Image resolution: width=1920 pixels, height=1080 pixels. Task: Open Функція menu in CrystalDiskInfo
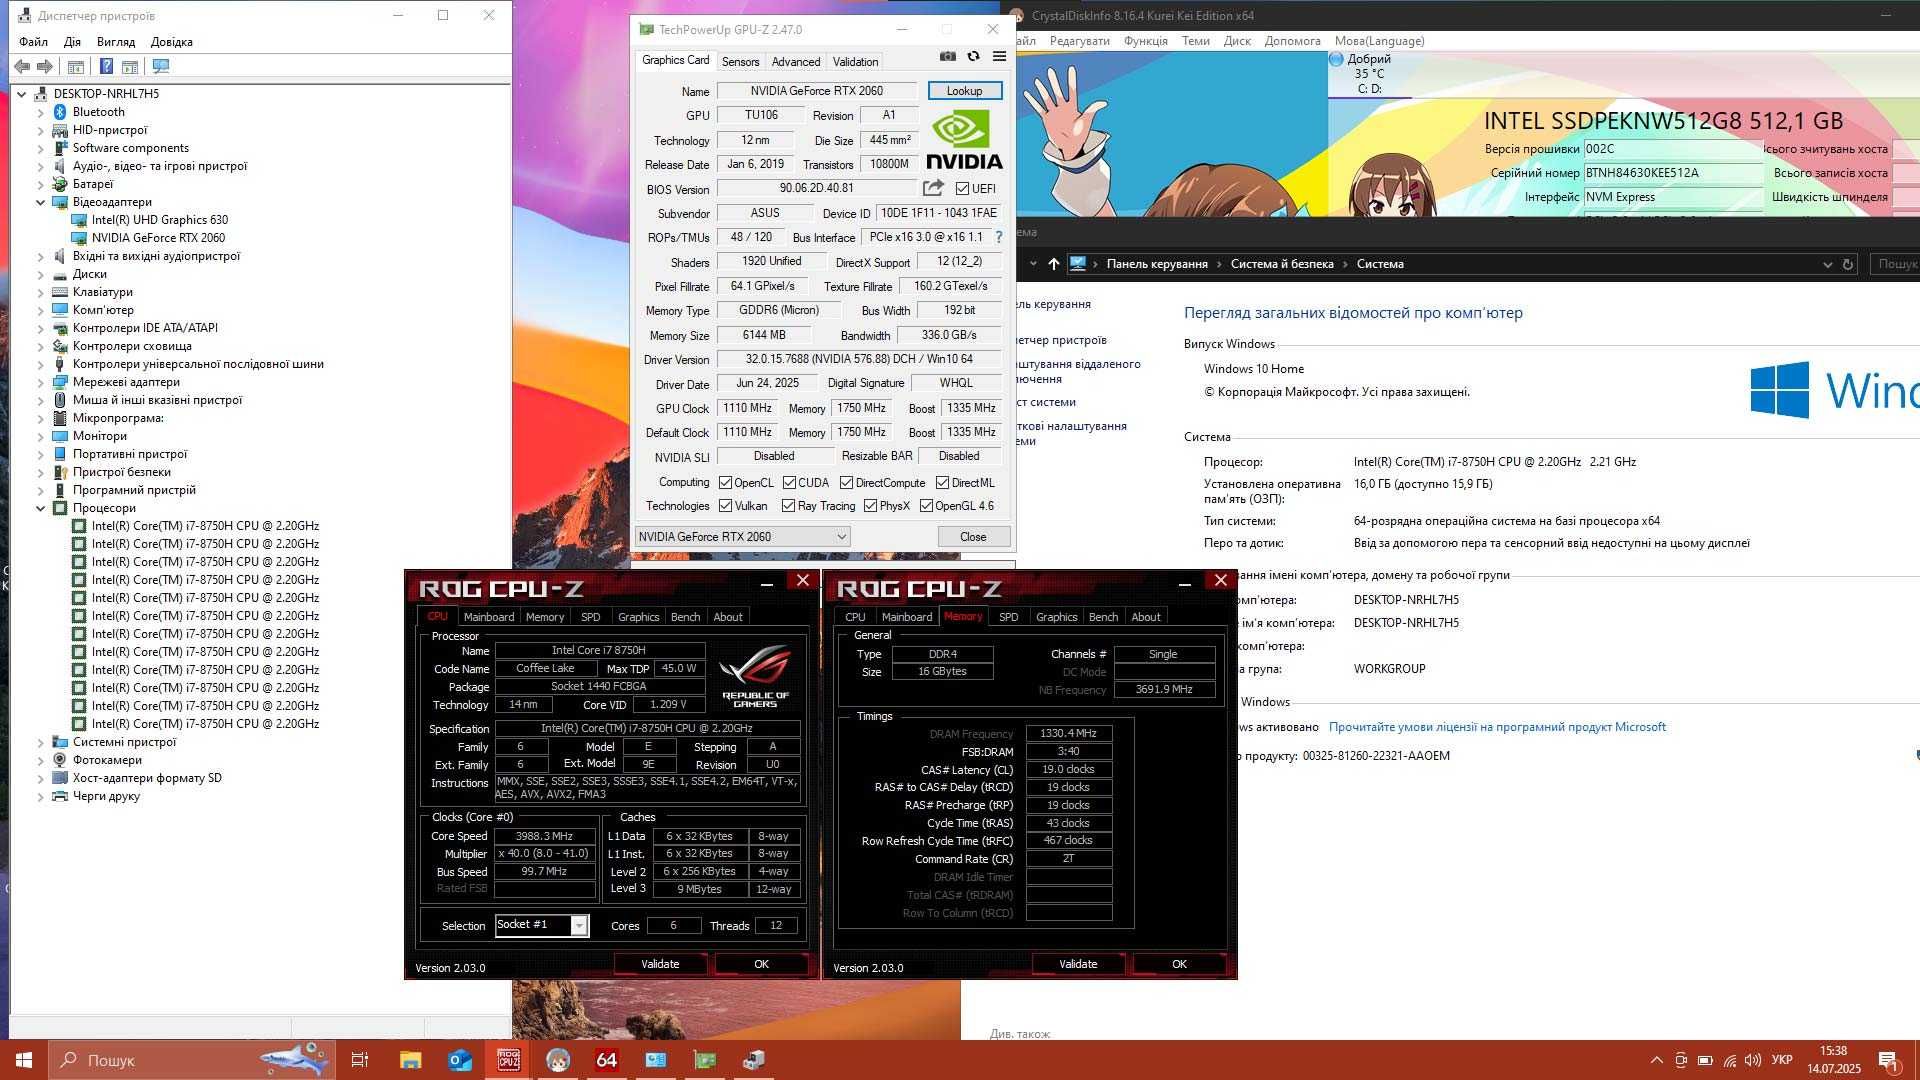(x=1146, y=41)
